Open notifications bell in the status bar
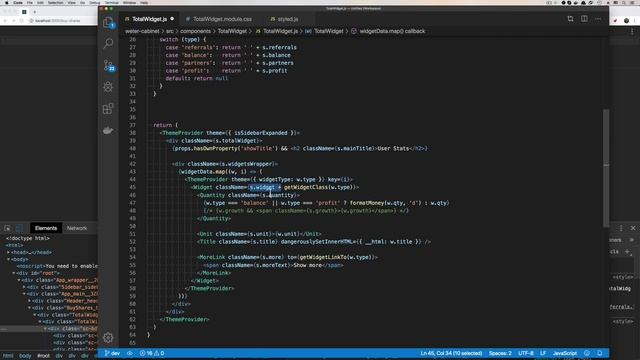The image size is (640, 360). pos(600,353)
